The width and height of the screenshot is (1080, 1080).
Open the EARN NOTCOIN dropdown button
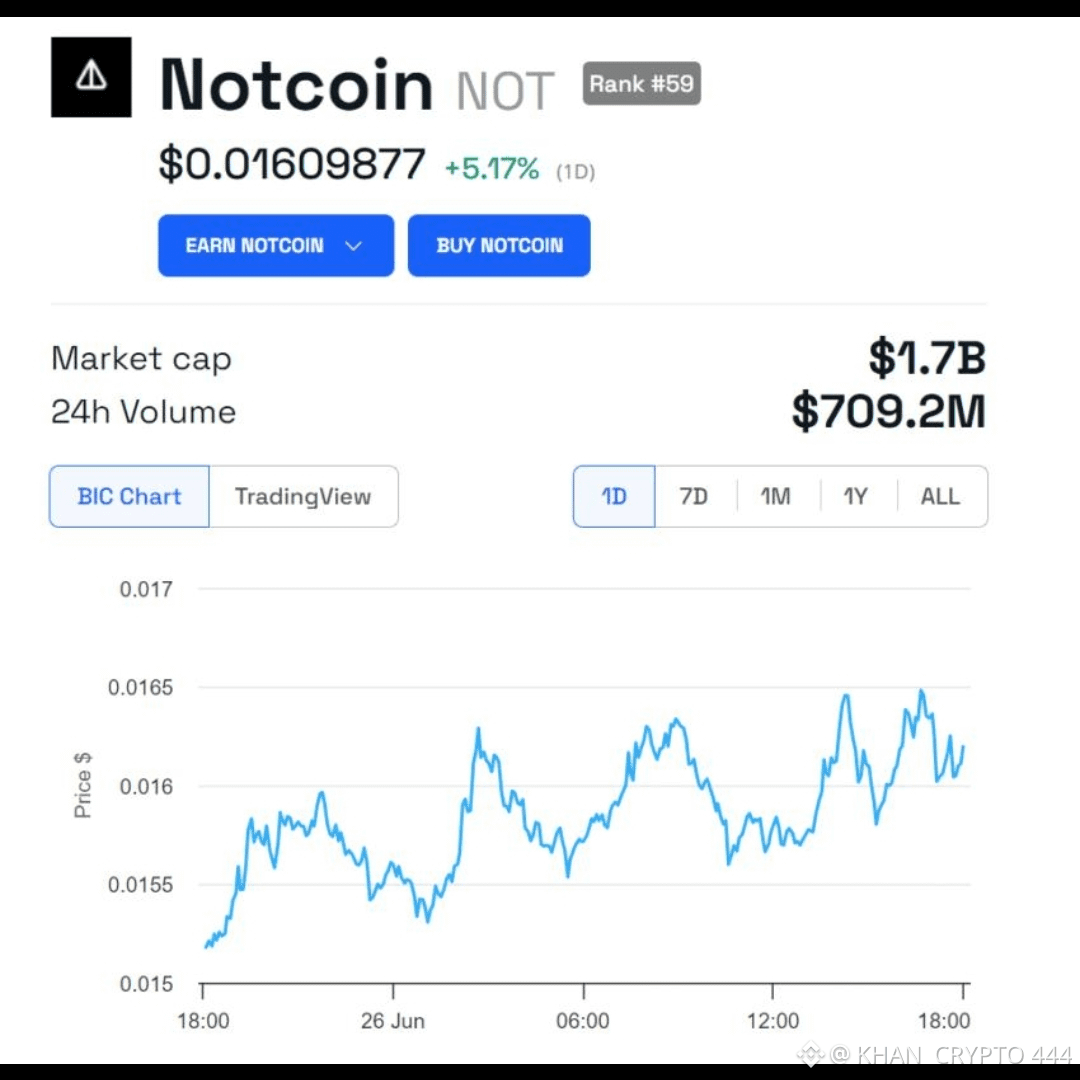point(276,246)
